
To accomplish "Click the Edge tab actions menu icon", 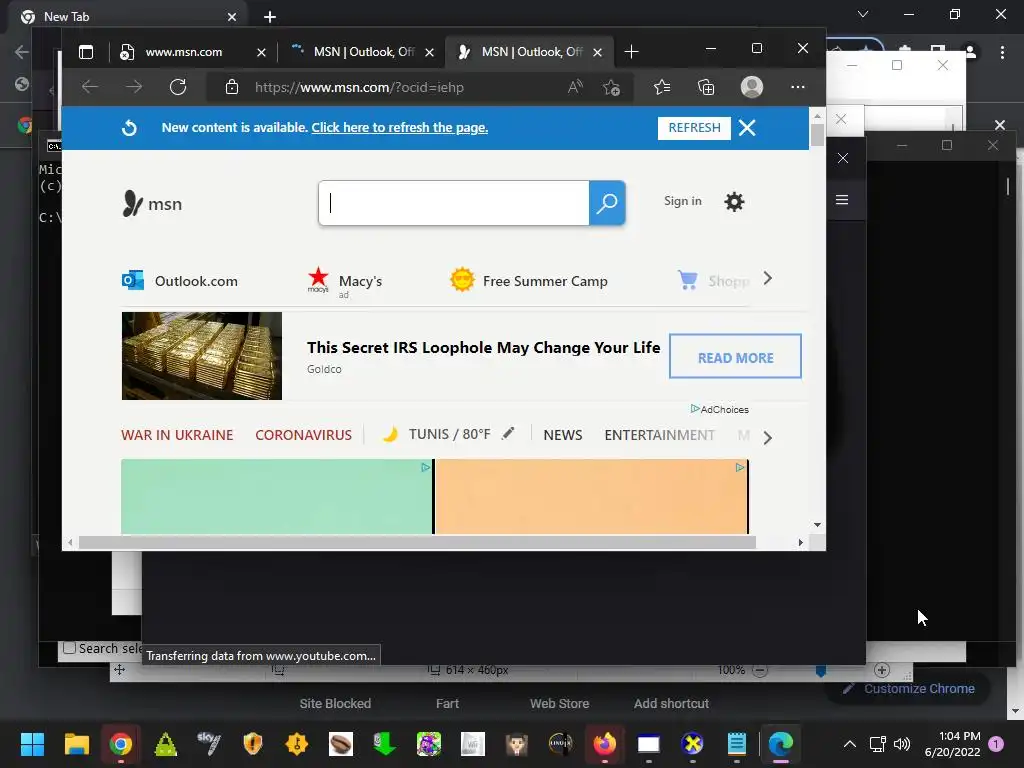I will (86, 52).
